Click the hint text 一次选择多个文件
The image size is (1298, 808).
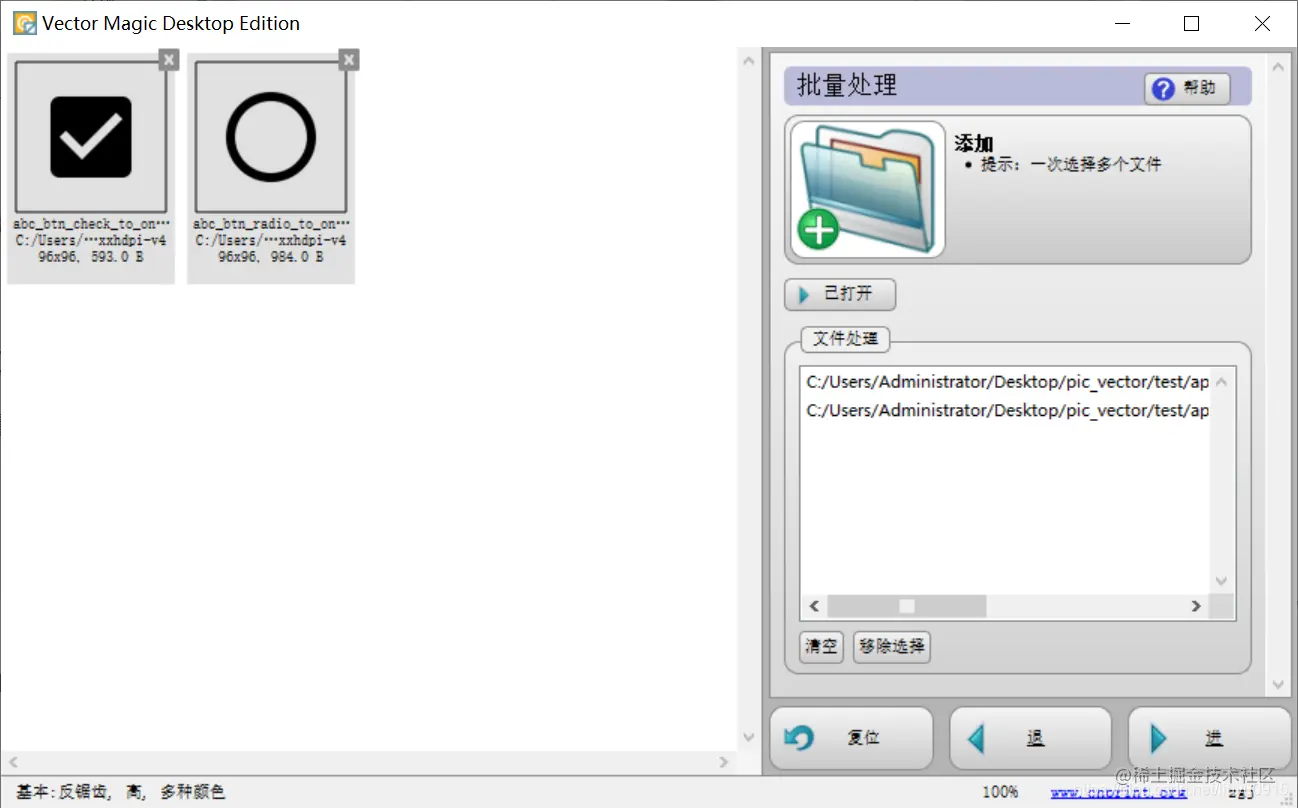coord(1096,164)
